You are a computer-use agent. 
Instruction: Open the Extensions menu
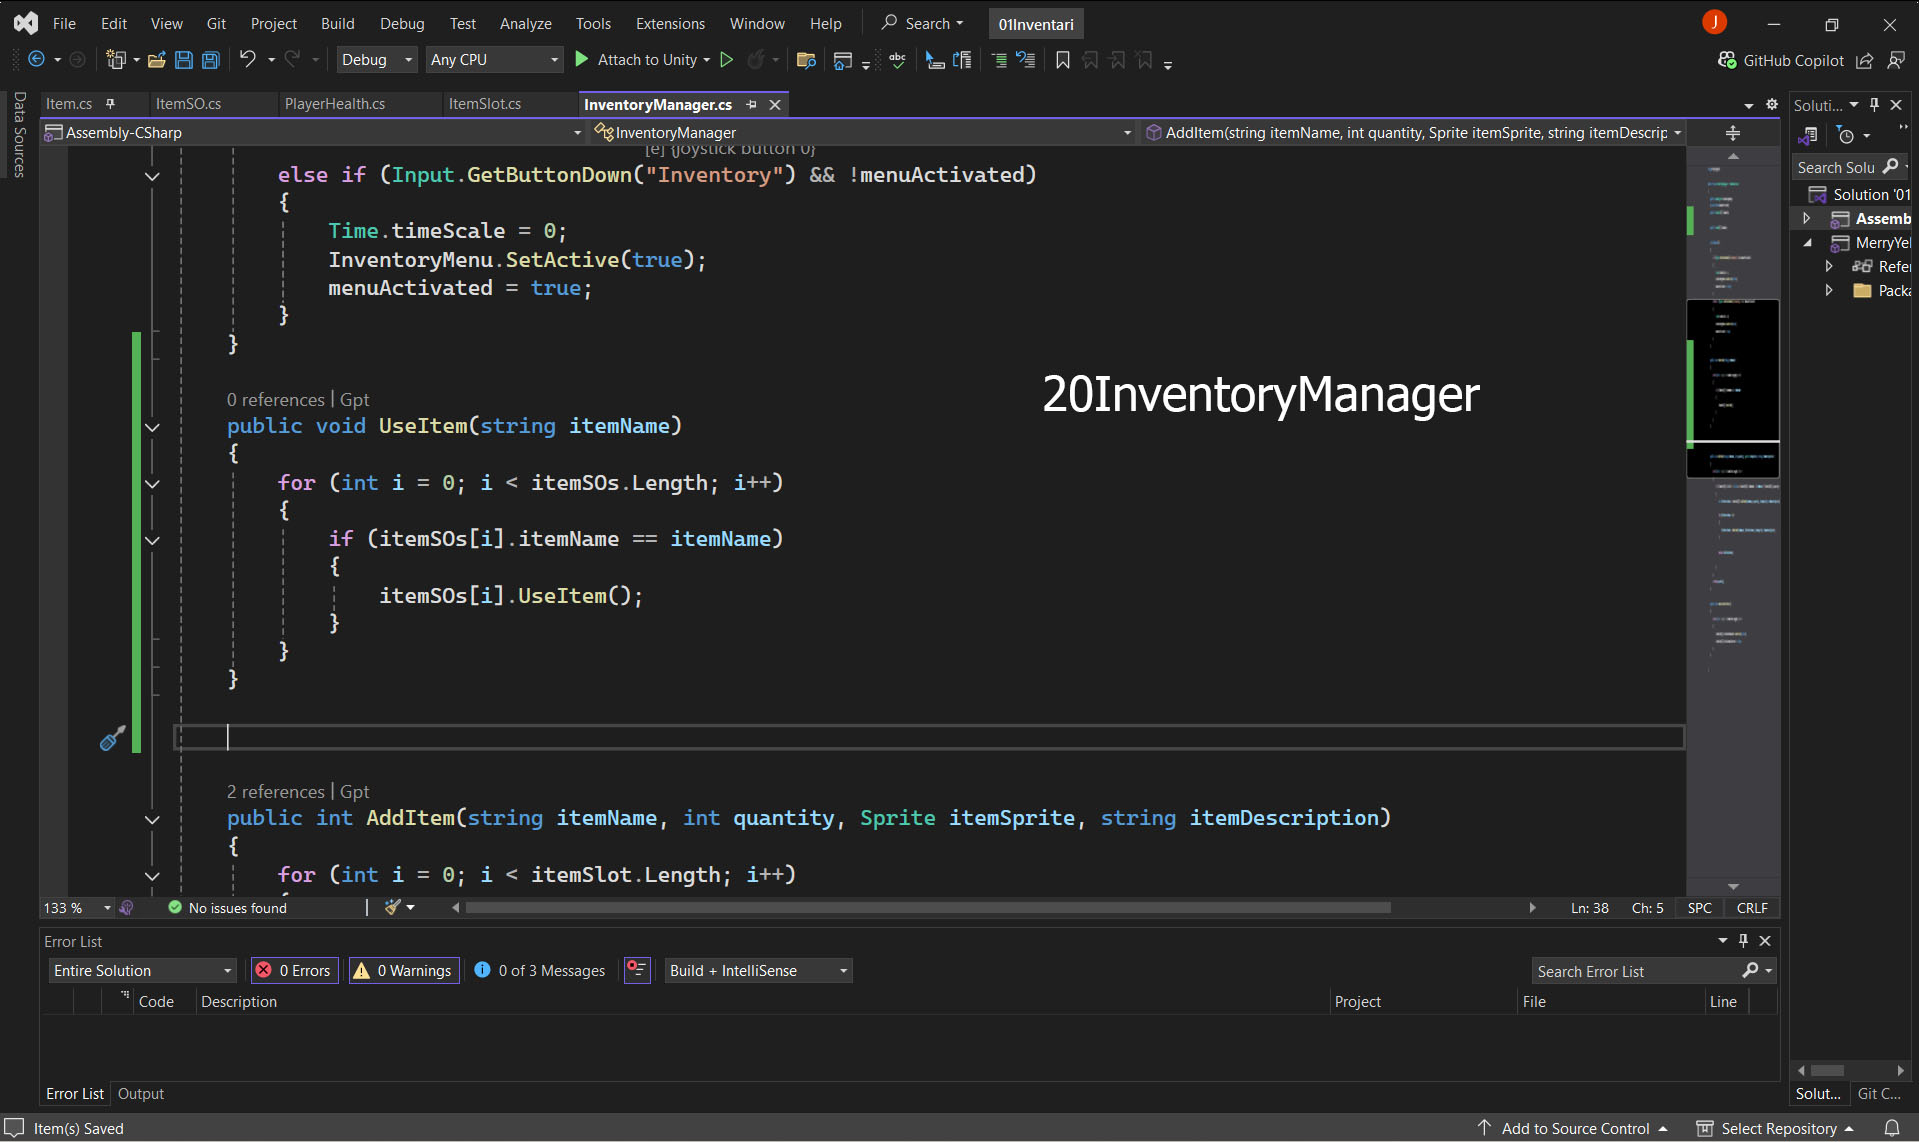pos(670,23)
